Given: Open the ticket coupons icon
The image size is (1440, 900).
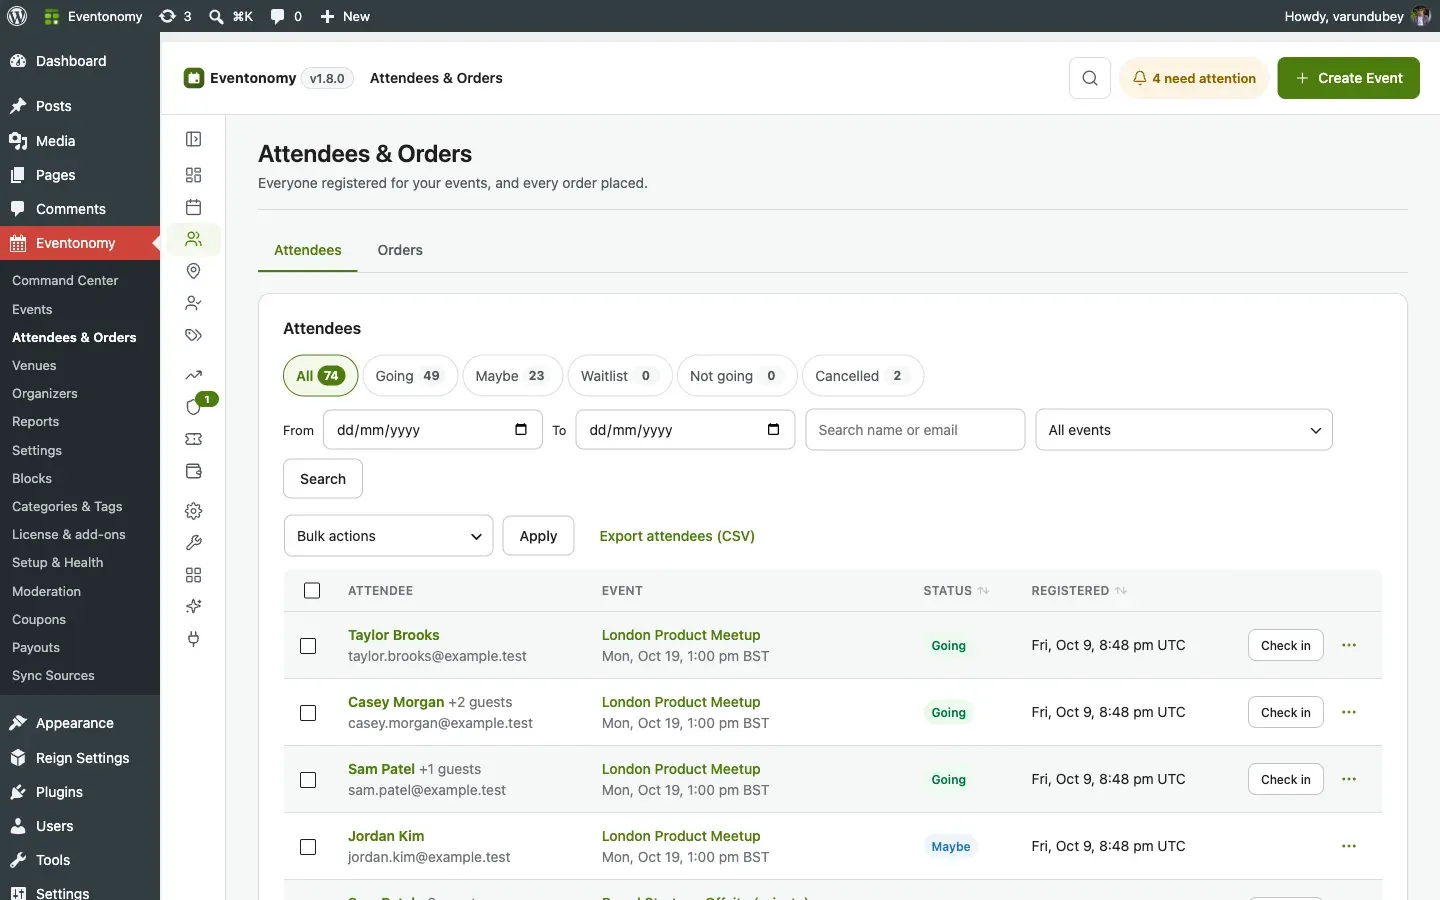Looking at the screenshot, I should [194, 439].
